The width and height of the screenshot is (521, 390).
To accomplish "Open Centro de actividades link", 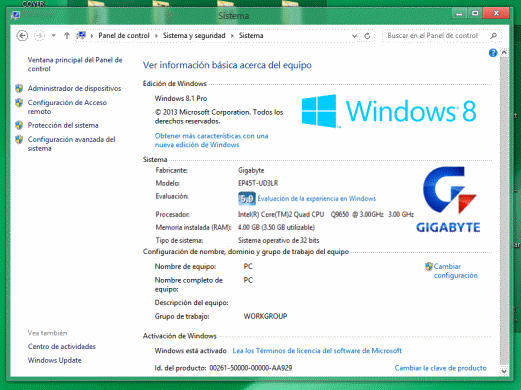I will click(x=62, y=347).
